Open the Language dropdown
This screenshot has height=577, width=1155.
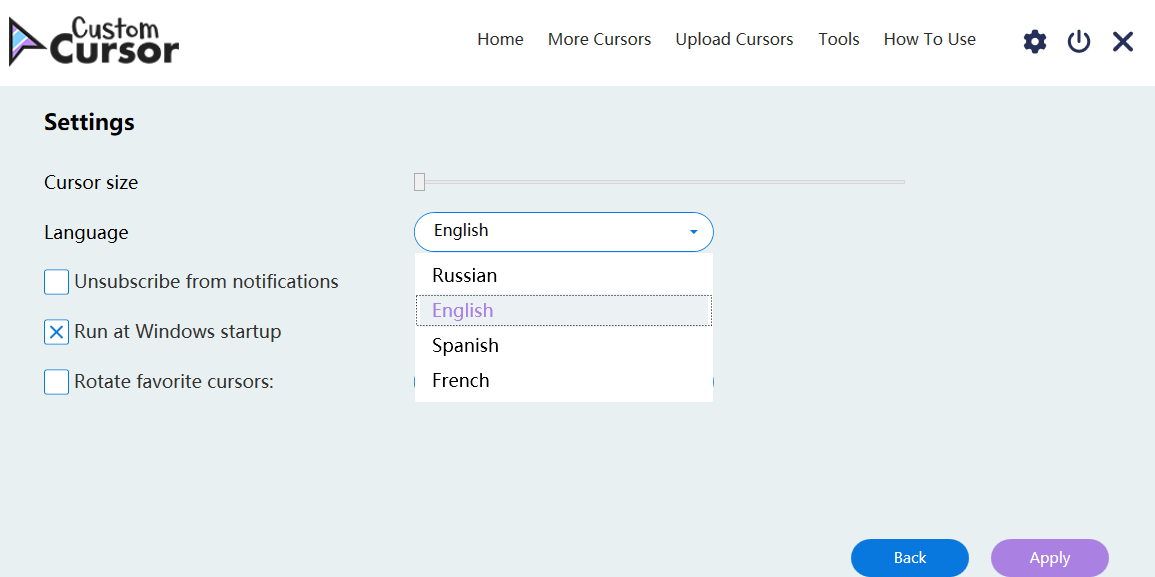pyautogui.click(x=563, y=231)
